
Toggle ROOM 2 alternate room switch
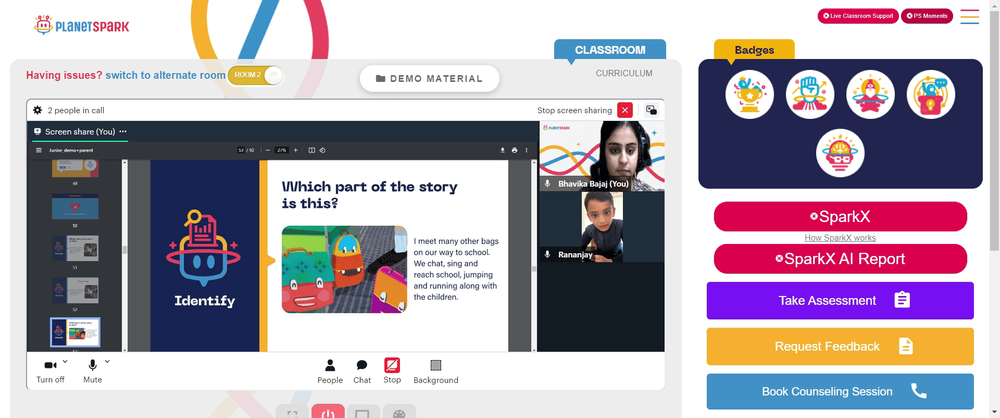pyautogui.click(x=255, y=75)
